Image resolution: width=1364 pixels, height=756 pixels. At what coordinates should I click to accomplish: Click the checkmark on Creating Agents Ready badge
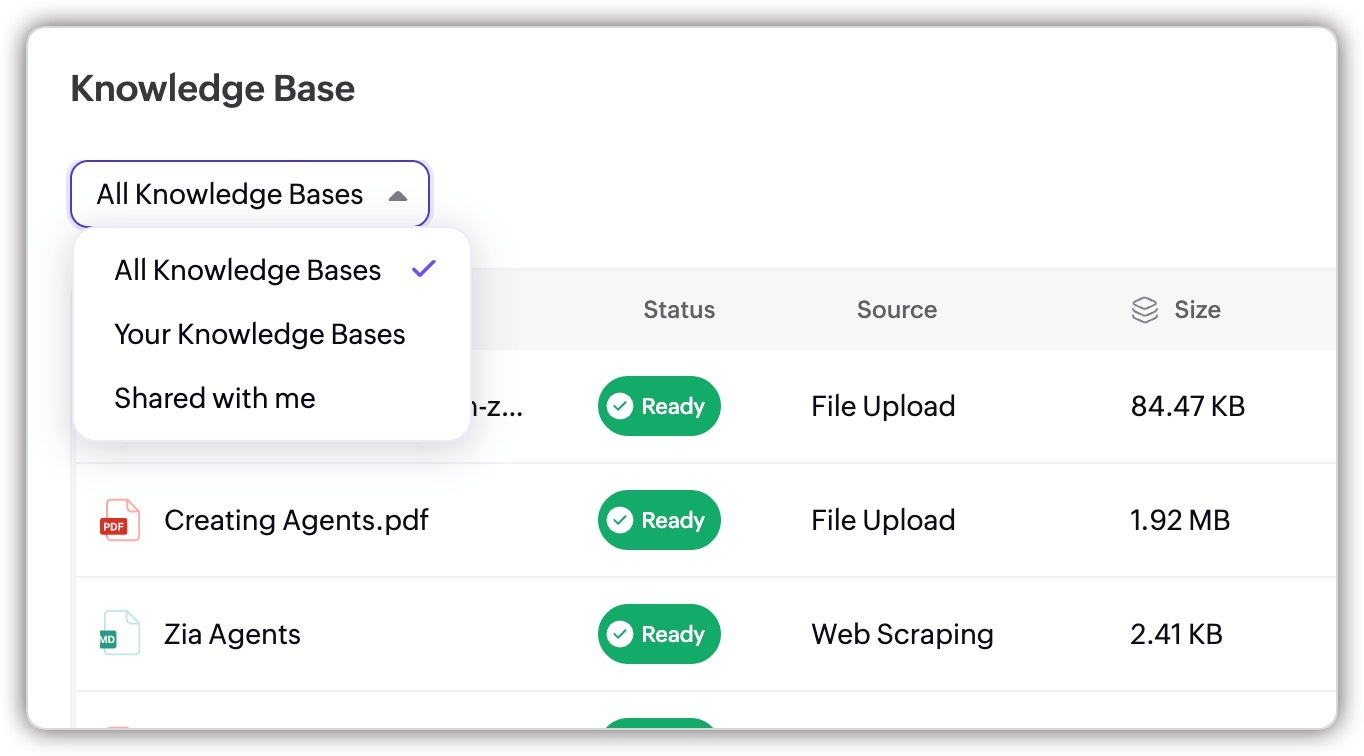[620, 521]
